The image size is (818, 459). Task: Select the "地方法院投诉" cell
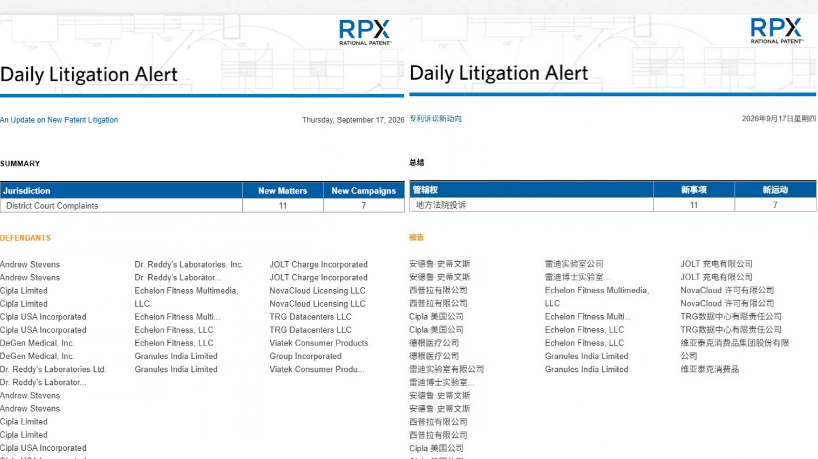[x=531, y=204]
